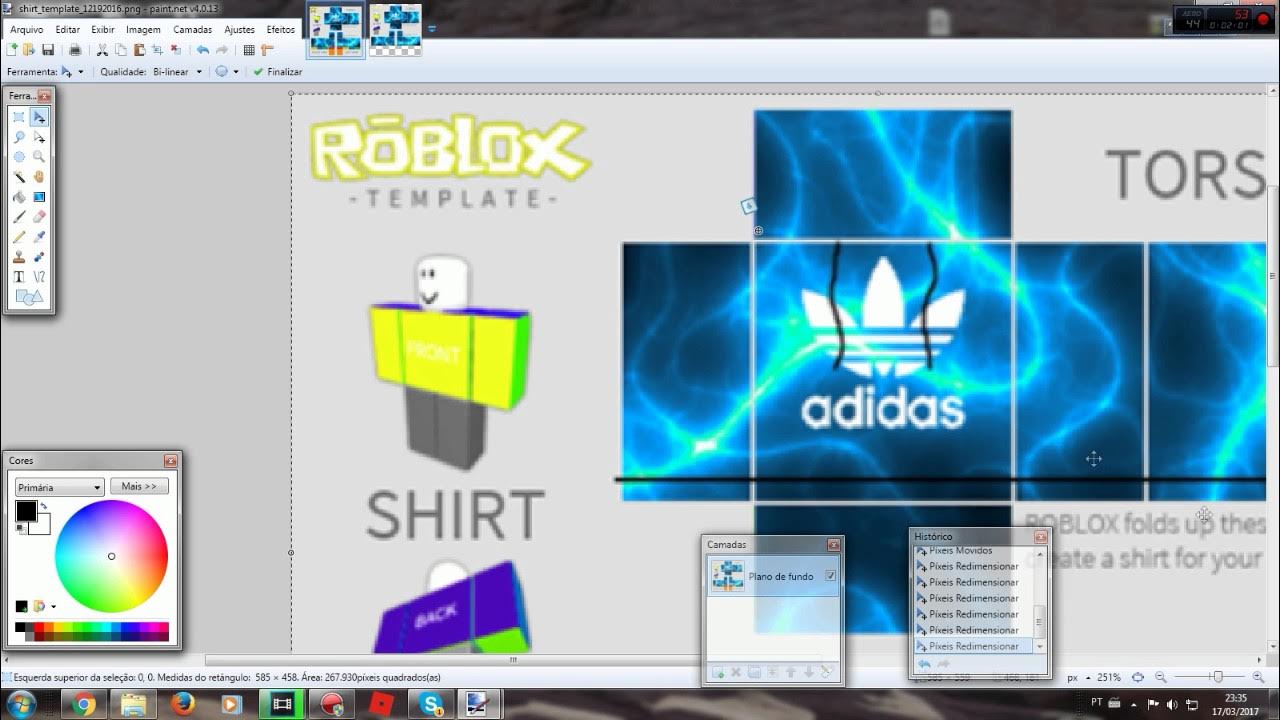
Task: Click the Cut scissors icon
Action: click(102, 50)
